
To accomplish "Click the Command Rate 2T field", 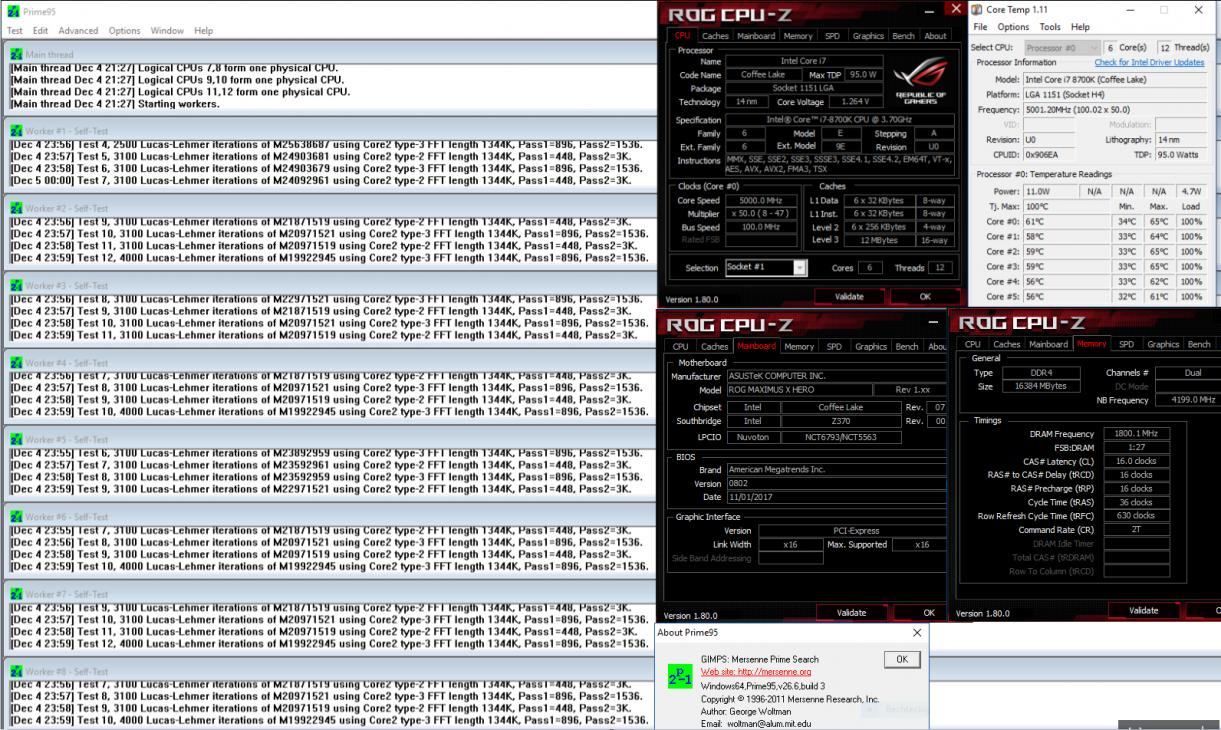I will tap(1135, 530).
